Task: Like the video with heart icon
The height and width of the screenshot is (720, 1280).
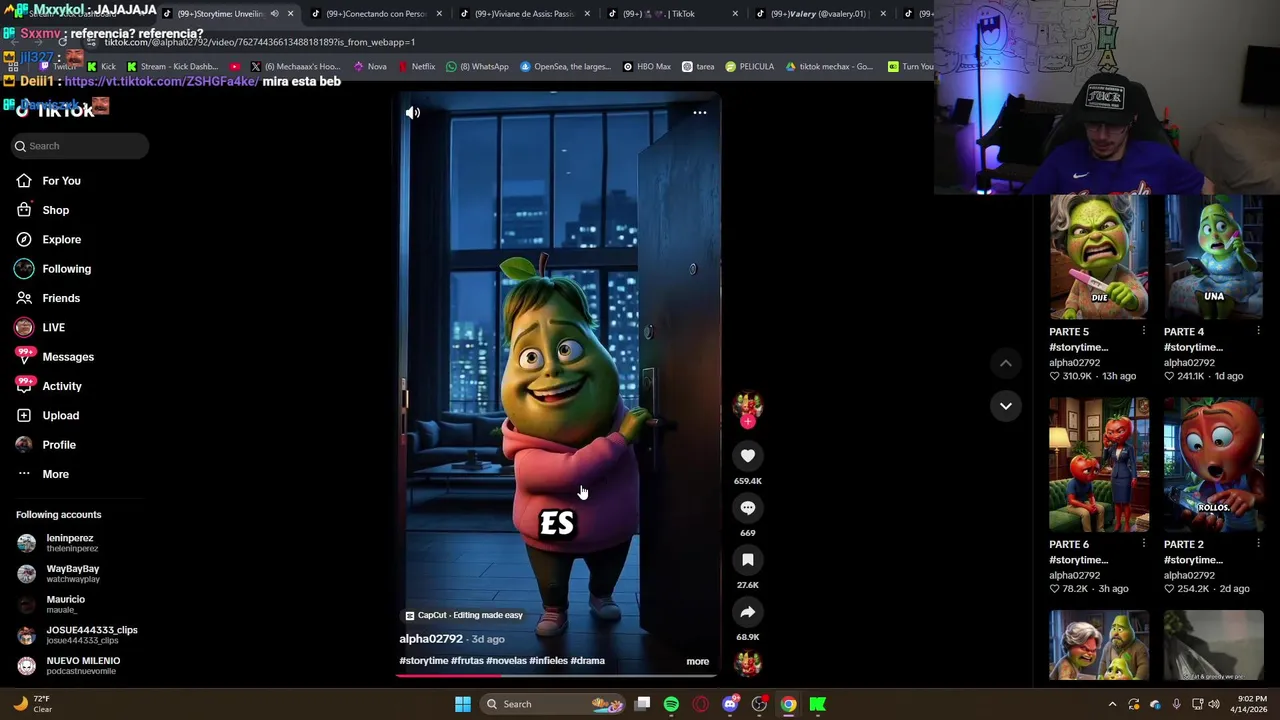Action: (748, 456)
